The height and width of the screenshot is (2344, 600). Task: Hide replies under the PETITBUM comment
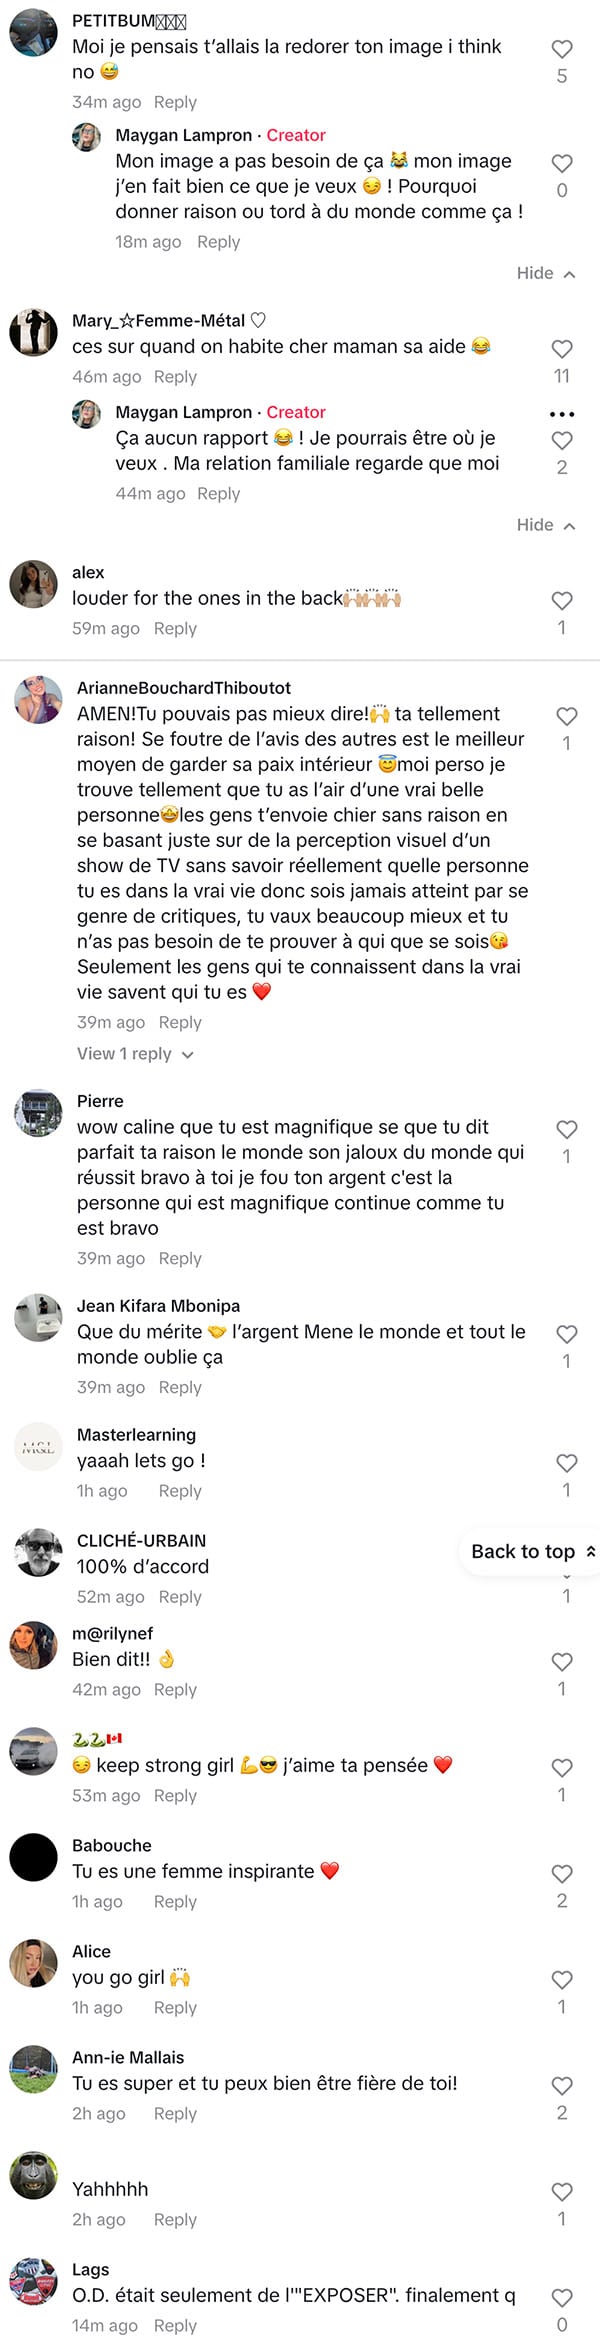546,273
